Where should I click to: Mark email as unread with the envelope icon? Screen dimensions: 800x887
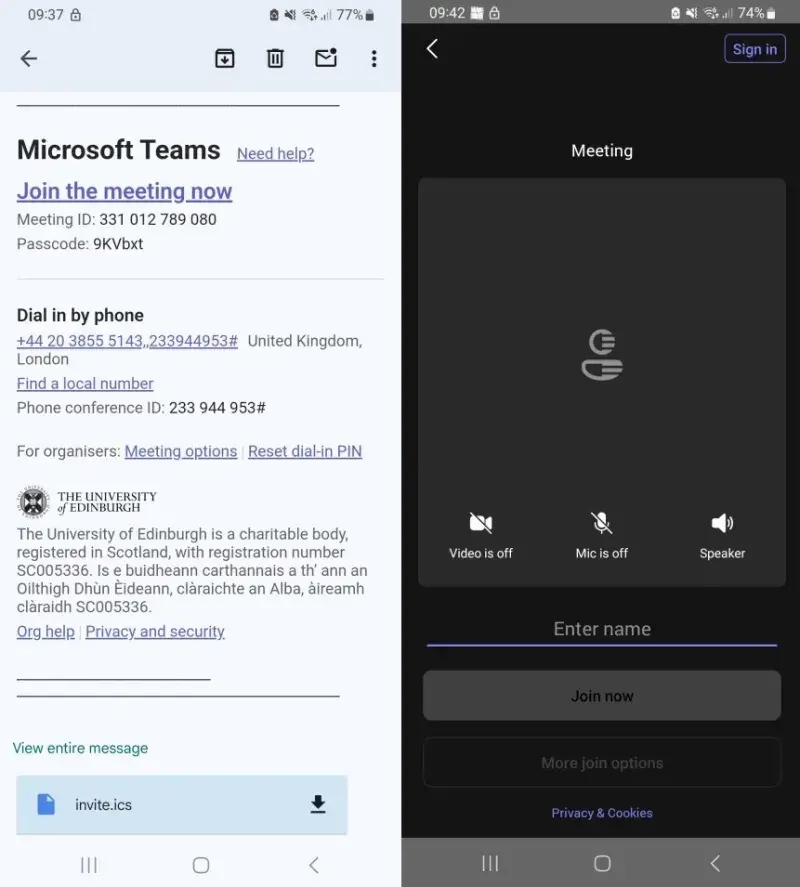click(x=326, y=58)
